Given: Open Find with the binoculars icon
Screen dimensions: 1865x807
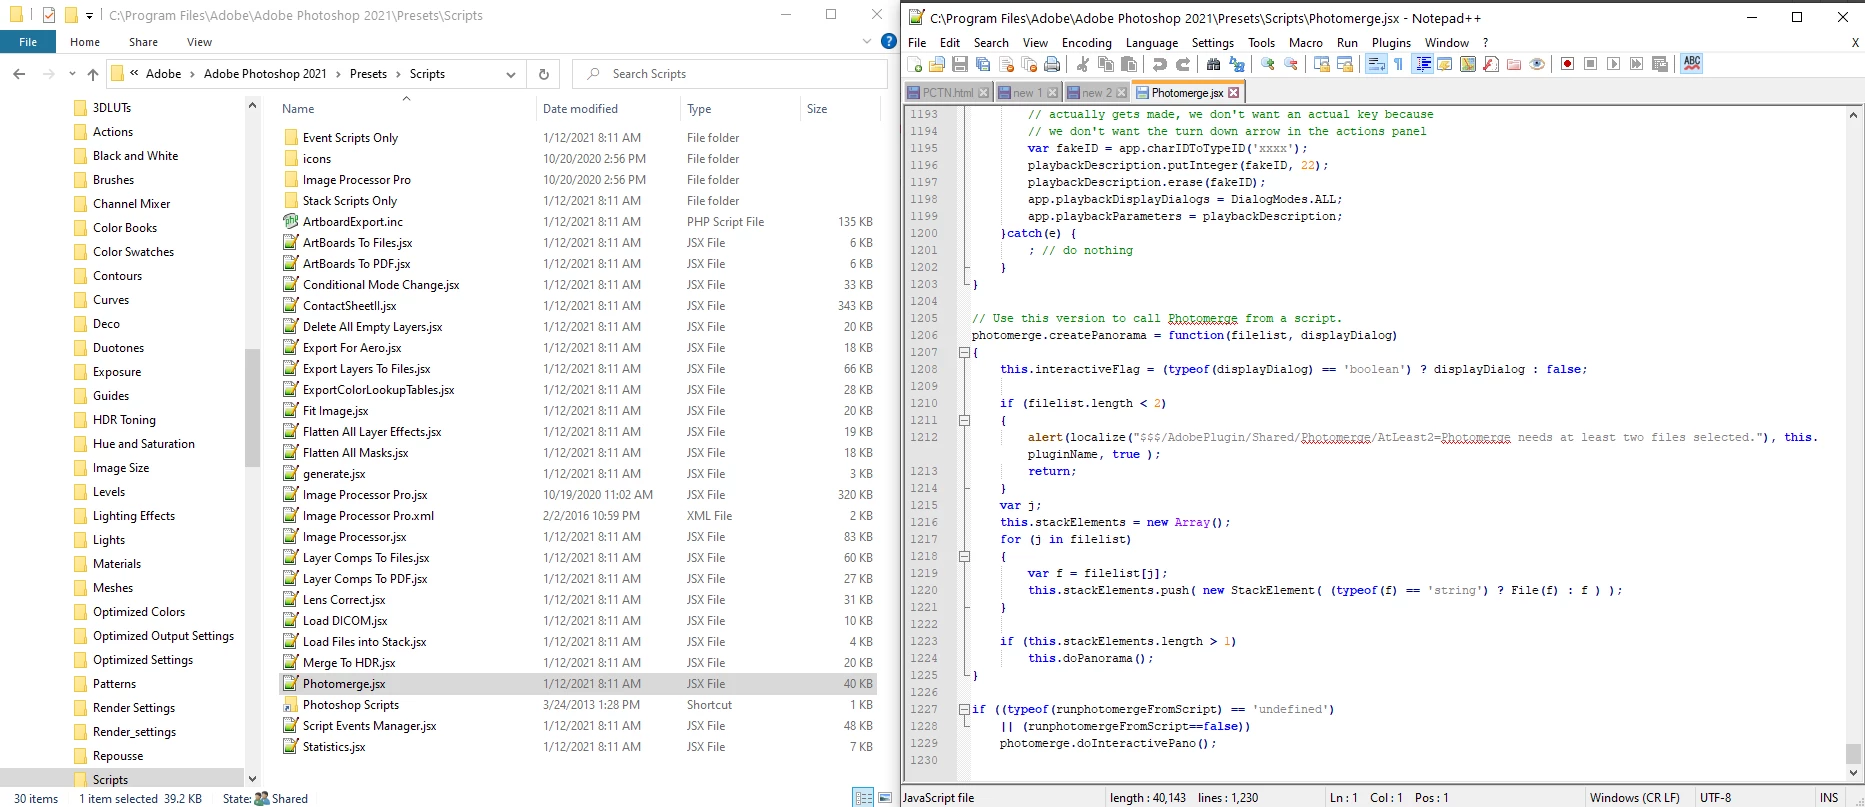Looking at the screenshot, I should 1213,64.
